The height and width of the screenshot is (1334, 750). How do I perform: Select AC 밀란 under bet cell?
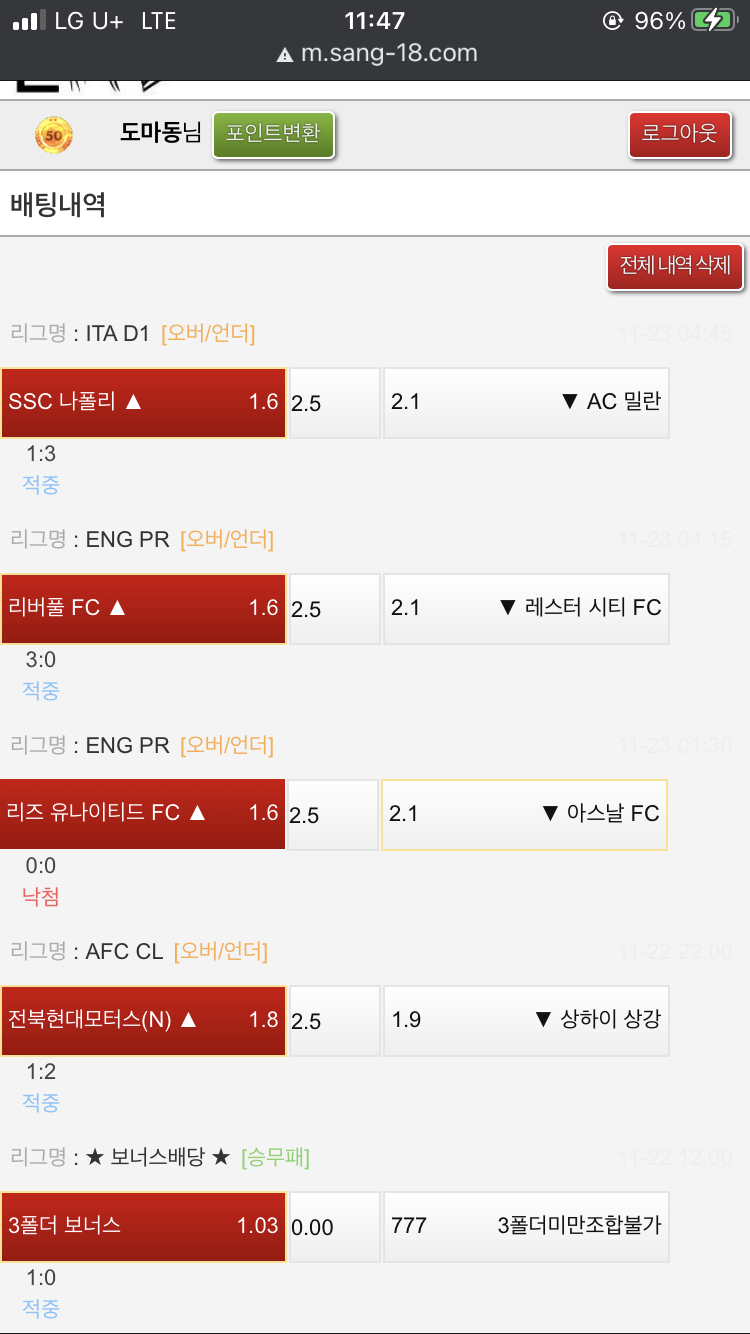pyautogui.click(x=526, y=402)
